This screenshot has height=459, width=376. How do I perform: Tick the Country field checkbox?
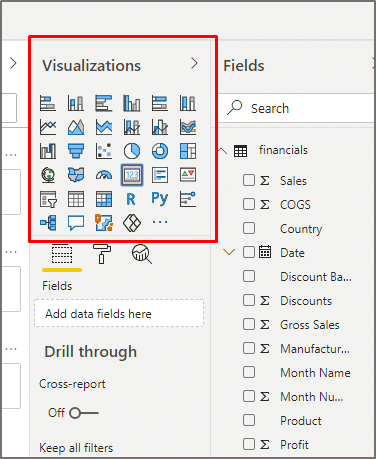pos(249,228)
